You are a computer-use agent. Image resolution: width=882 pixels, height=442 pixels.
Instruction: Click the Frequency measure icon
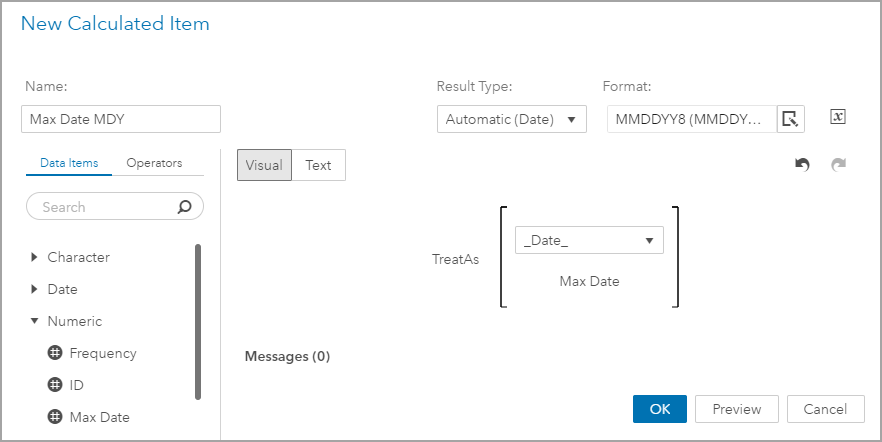[55, 353]
